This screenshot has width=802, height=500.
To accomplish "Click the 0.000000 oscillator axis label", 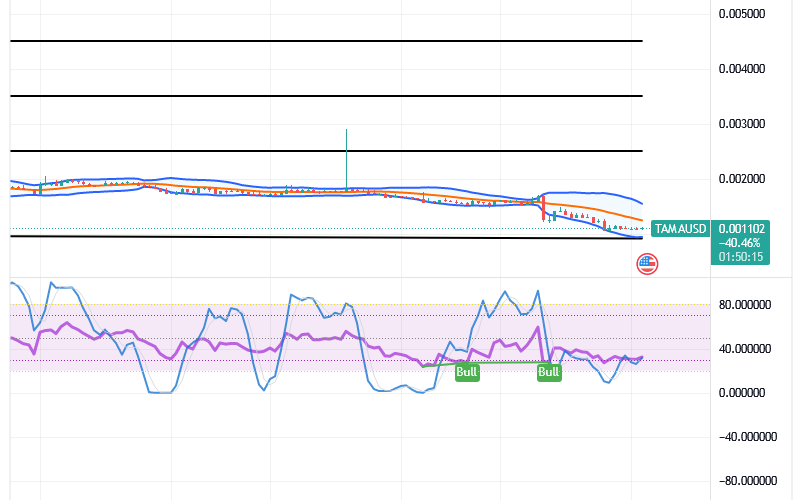I will (742, 393).
